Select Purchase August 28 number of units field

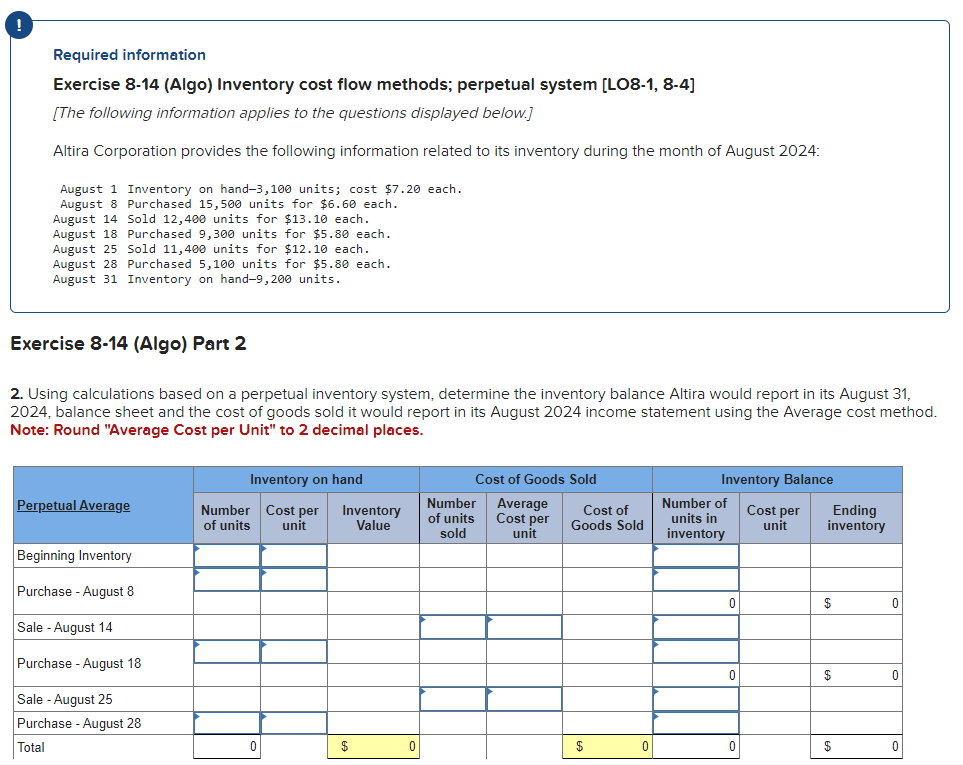point(227,723)
